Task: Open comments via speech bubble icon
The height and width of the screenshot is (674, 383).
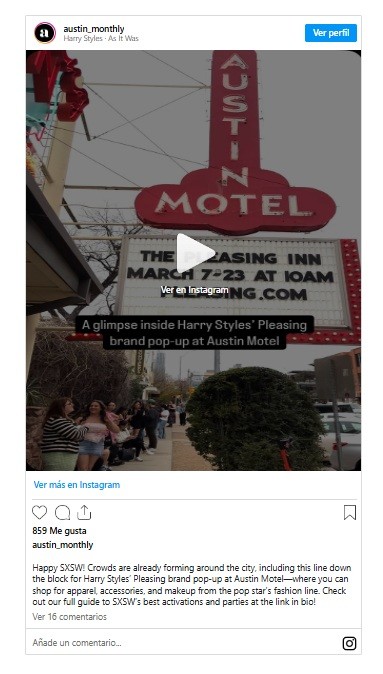Action: pos(62,512)
